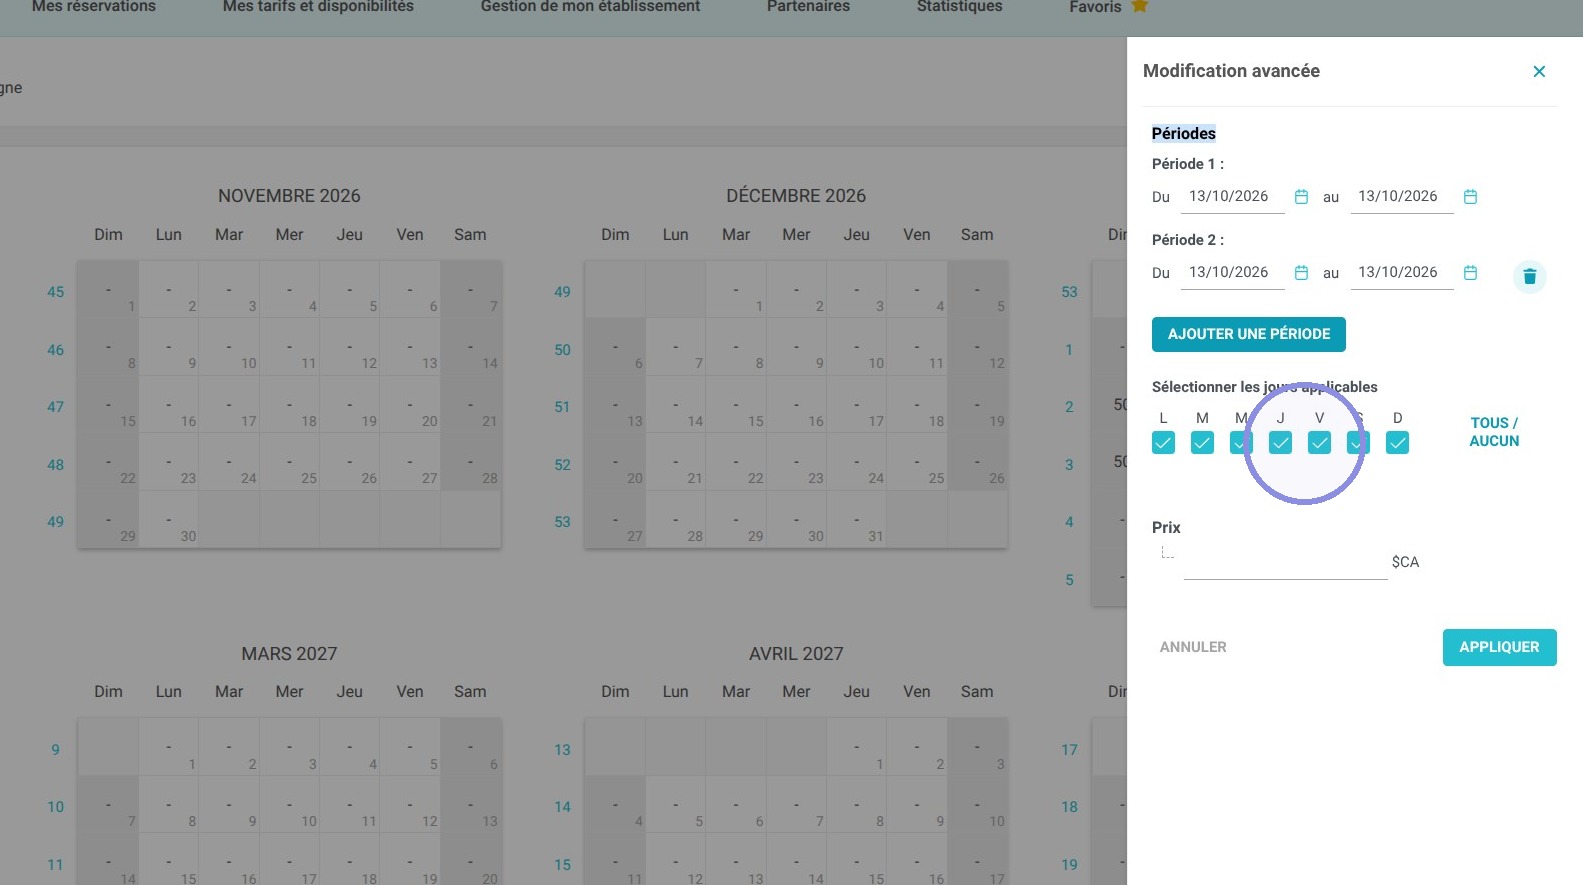Open the Statistiques menu
1583x885 pixels.
(x=959, y=7)
